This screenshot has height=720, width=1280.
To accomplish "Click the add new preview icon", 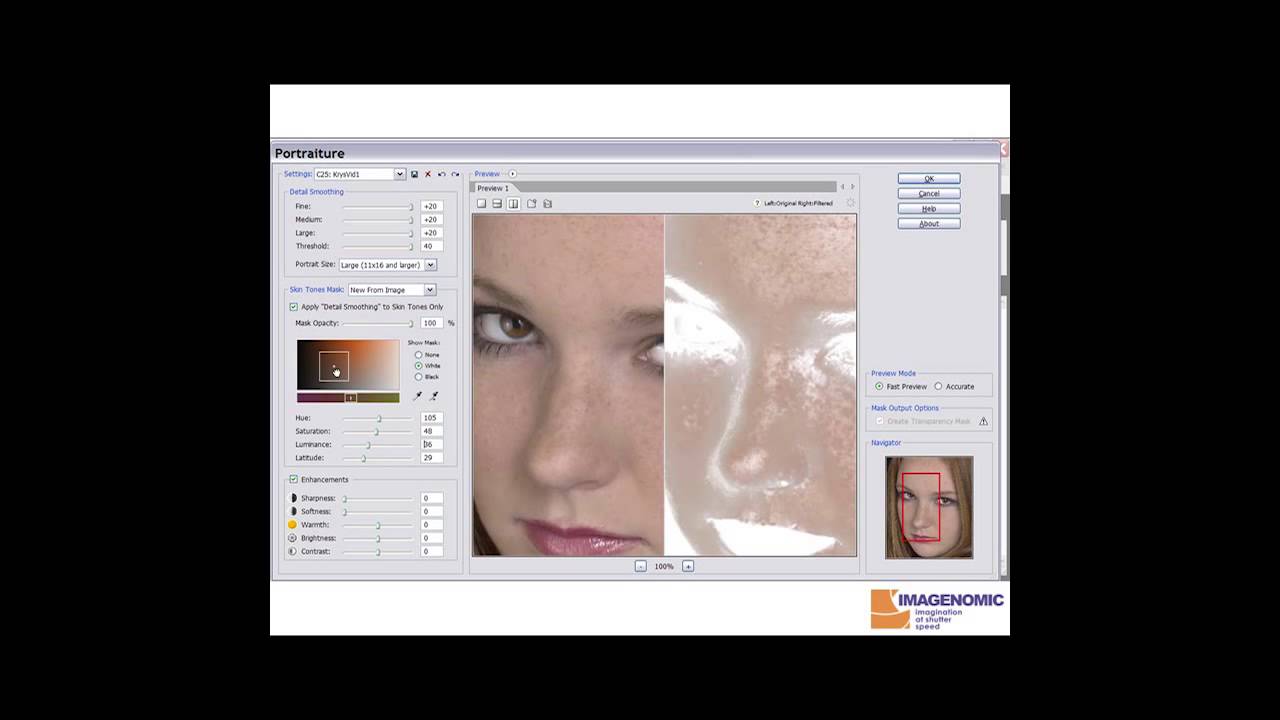I will tap(532, 203).
